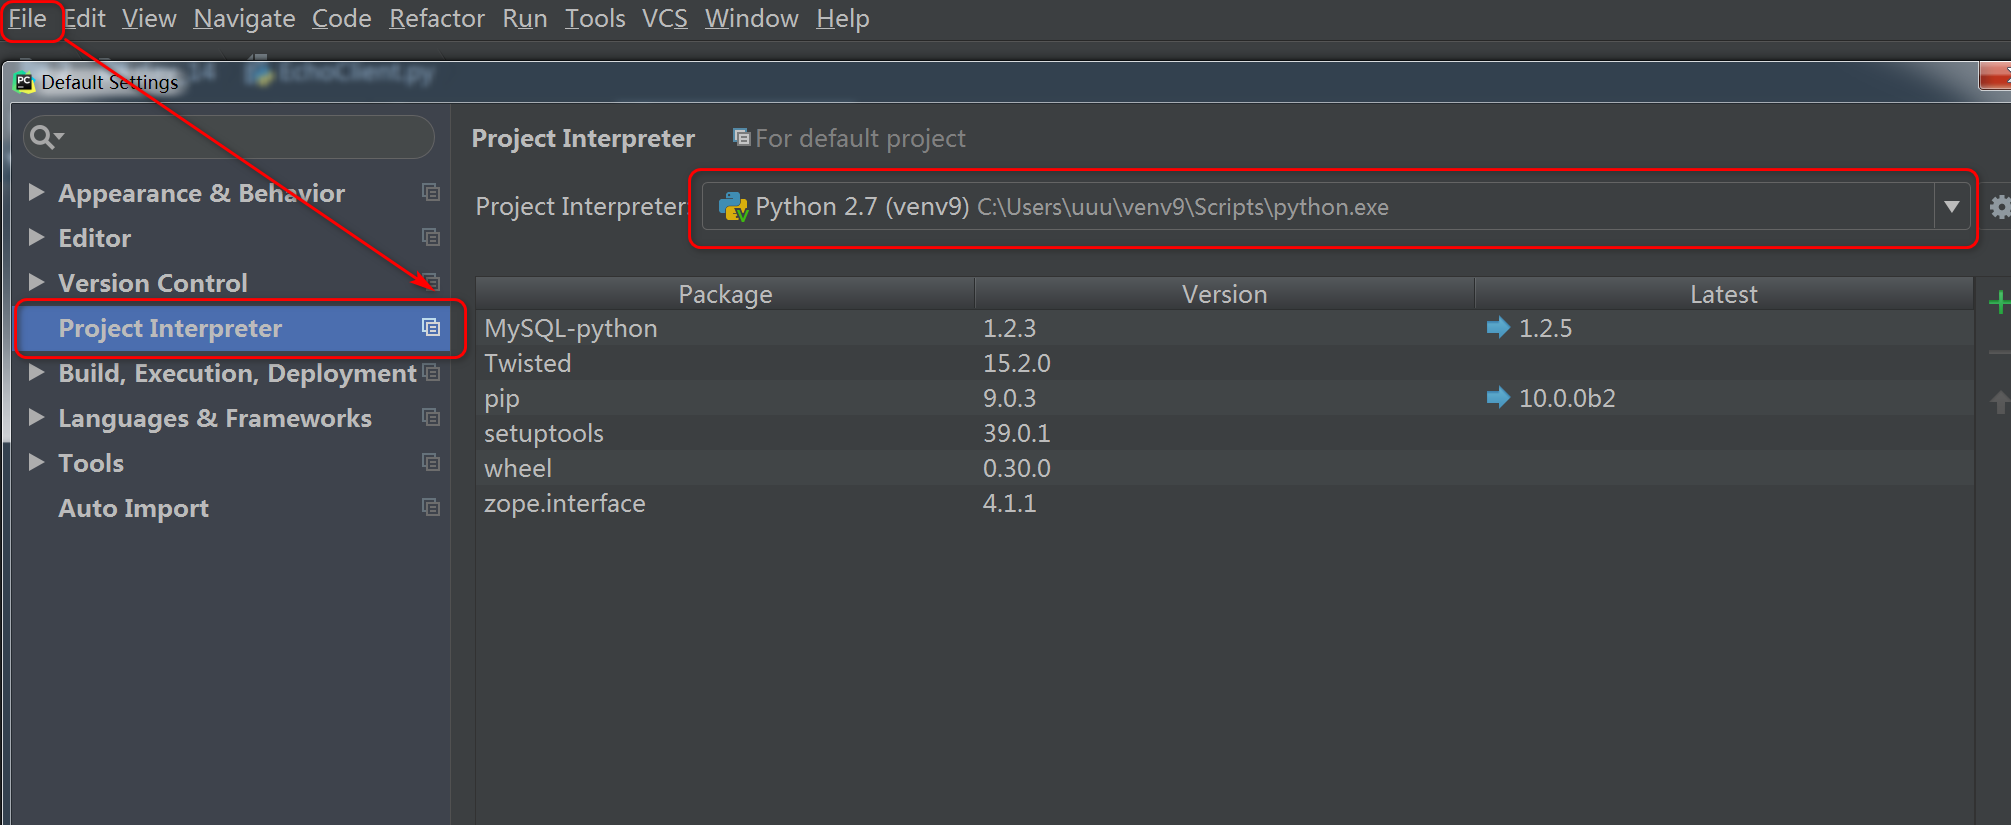The height and width of the screenshot is (825, 2011).
Task: Click the dropdown arrow of interpreter selector
Action: coord(1951,207)
